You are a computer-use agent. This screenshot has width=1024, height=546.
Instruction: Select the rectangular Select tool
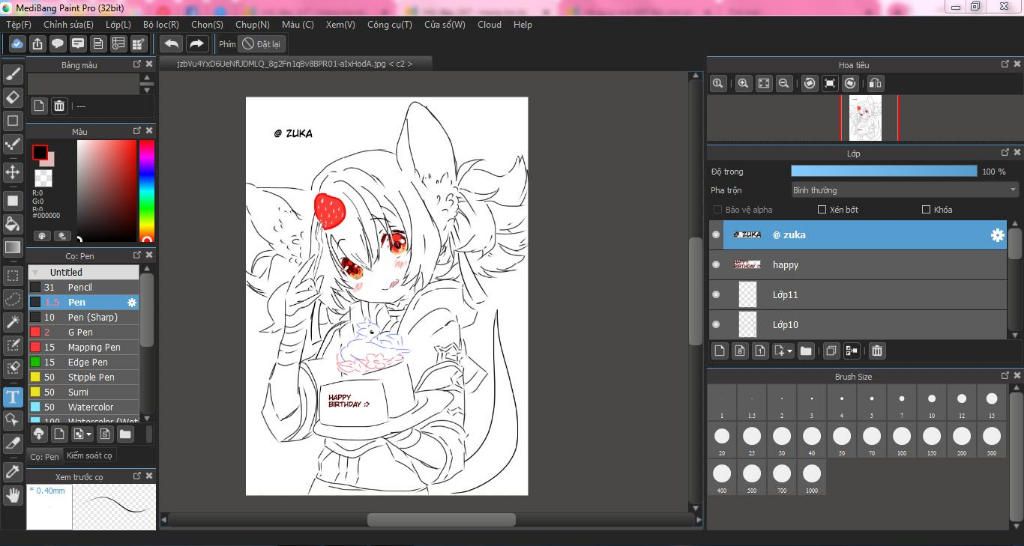coord(12,276)
